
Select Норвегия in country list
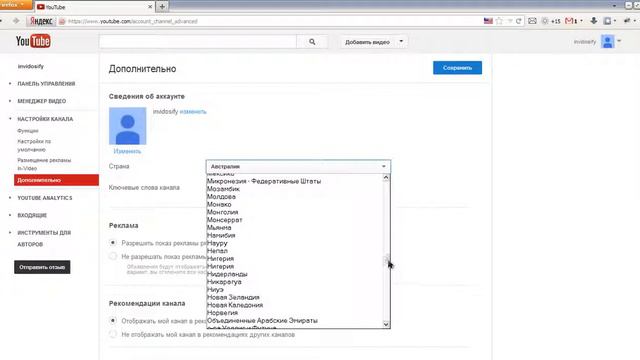coord(296,313)
